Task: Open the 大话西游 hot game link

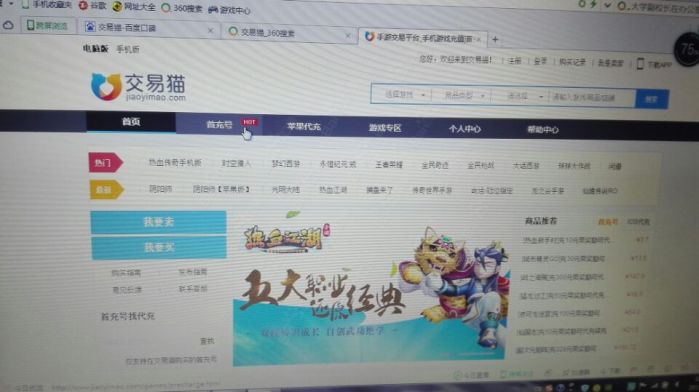Action: point(526,166)
